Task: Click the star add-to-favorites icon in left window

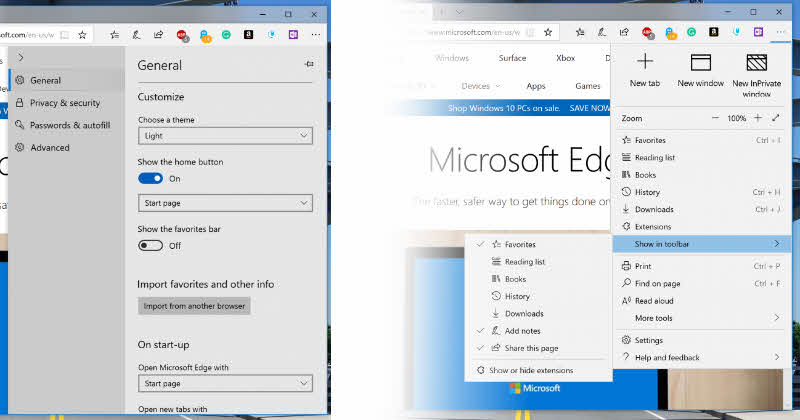Action: pos(83,35)
